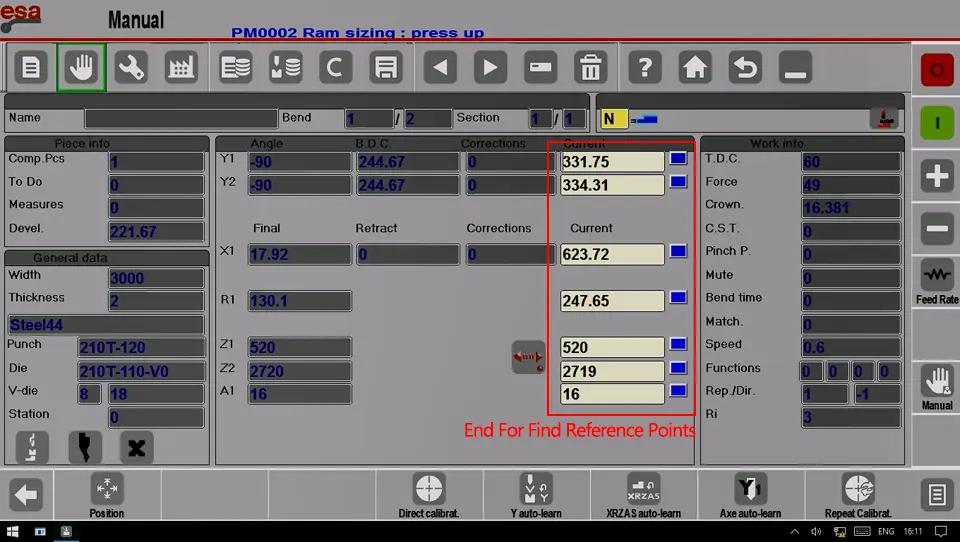Select Repeat Calibrat. option
The image size is (960, 542).
pos(858,495)
